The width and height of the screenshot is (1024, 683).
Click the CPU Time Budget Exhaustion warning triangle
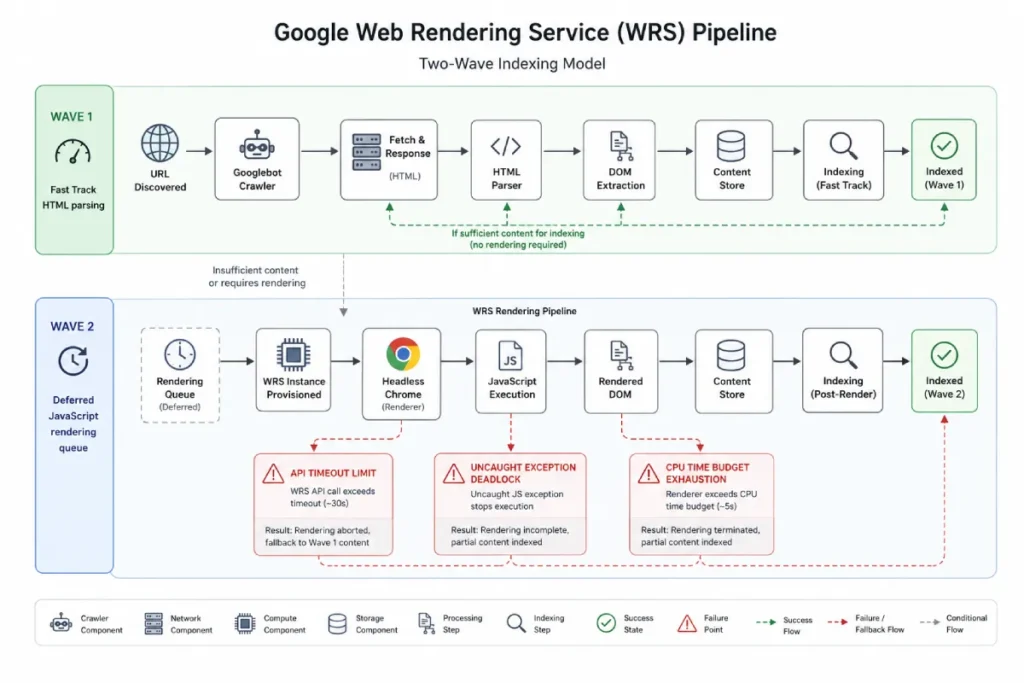pos(648,473)
